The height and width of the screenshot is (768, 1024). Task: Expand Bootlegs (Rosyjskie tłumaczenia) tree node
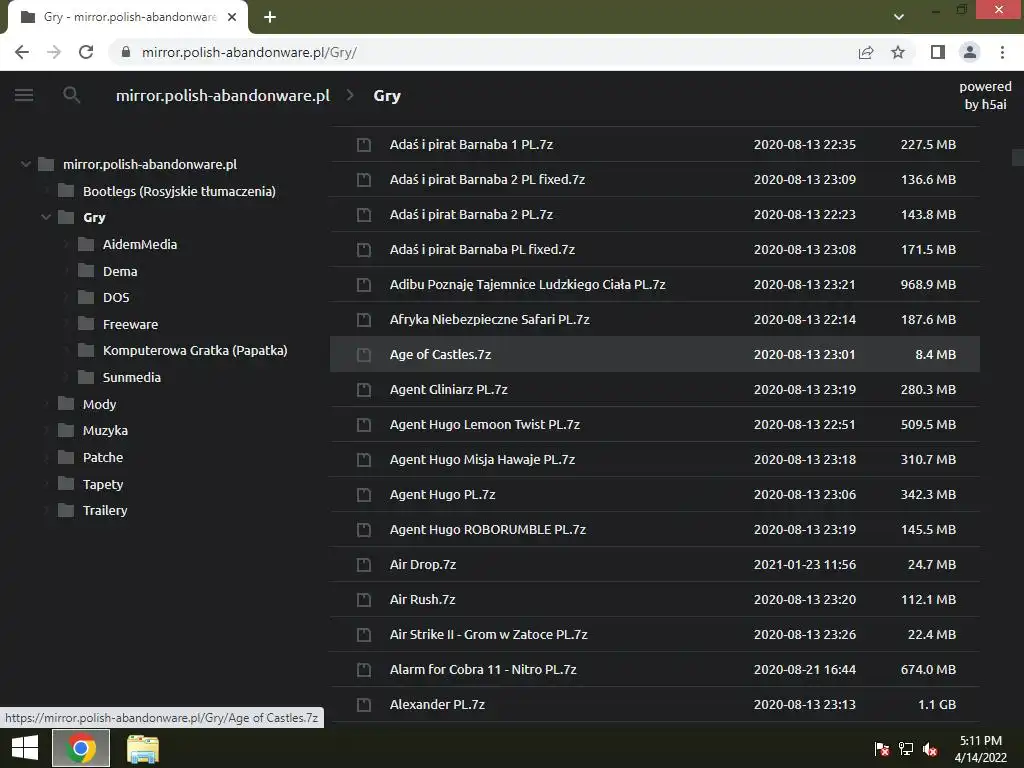pyautogui.click(x=46, y=191)
